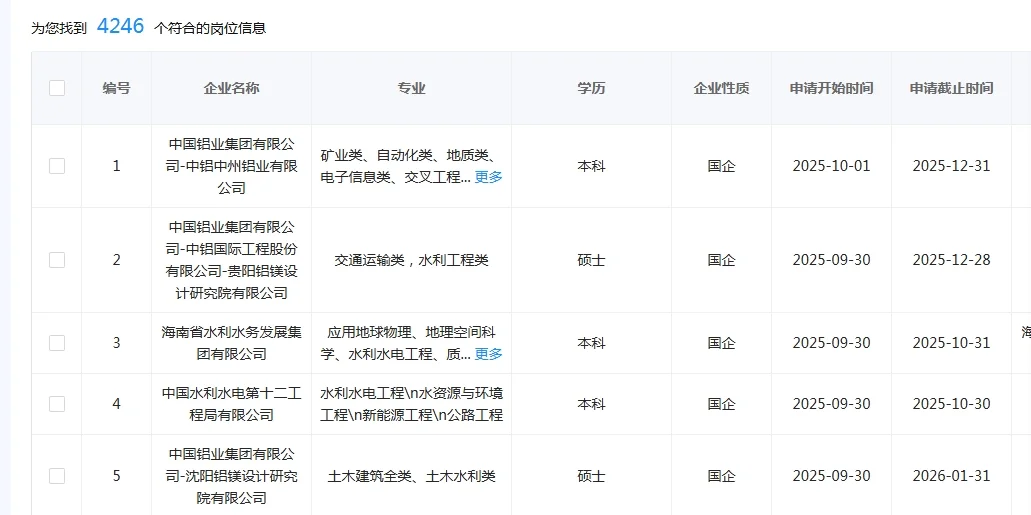Check row 4 中国水利水电第十二工程局 checkbox
1031x515 pixels.
57,404
